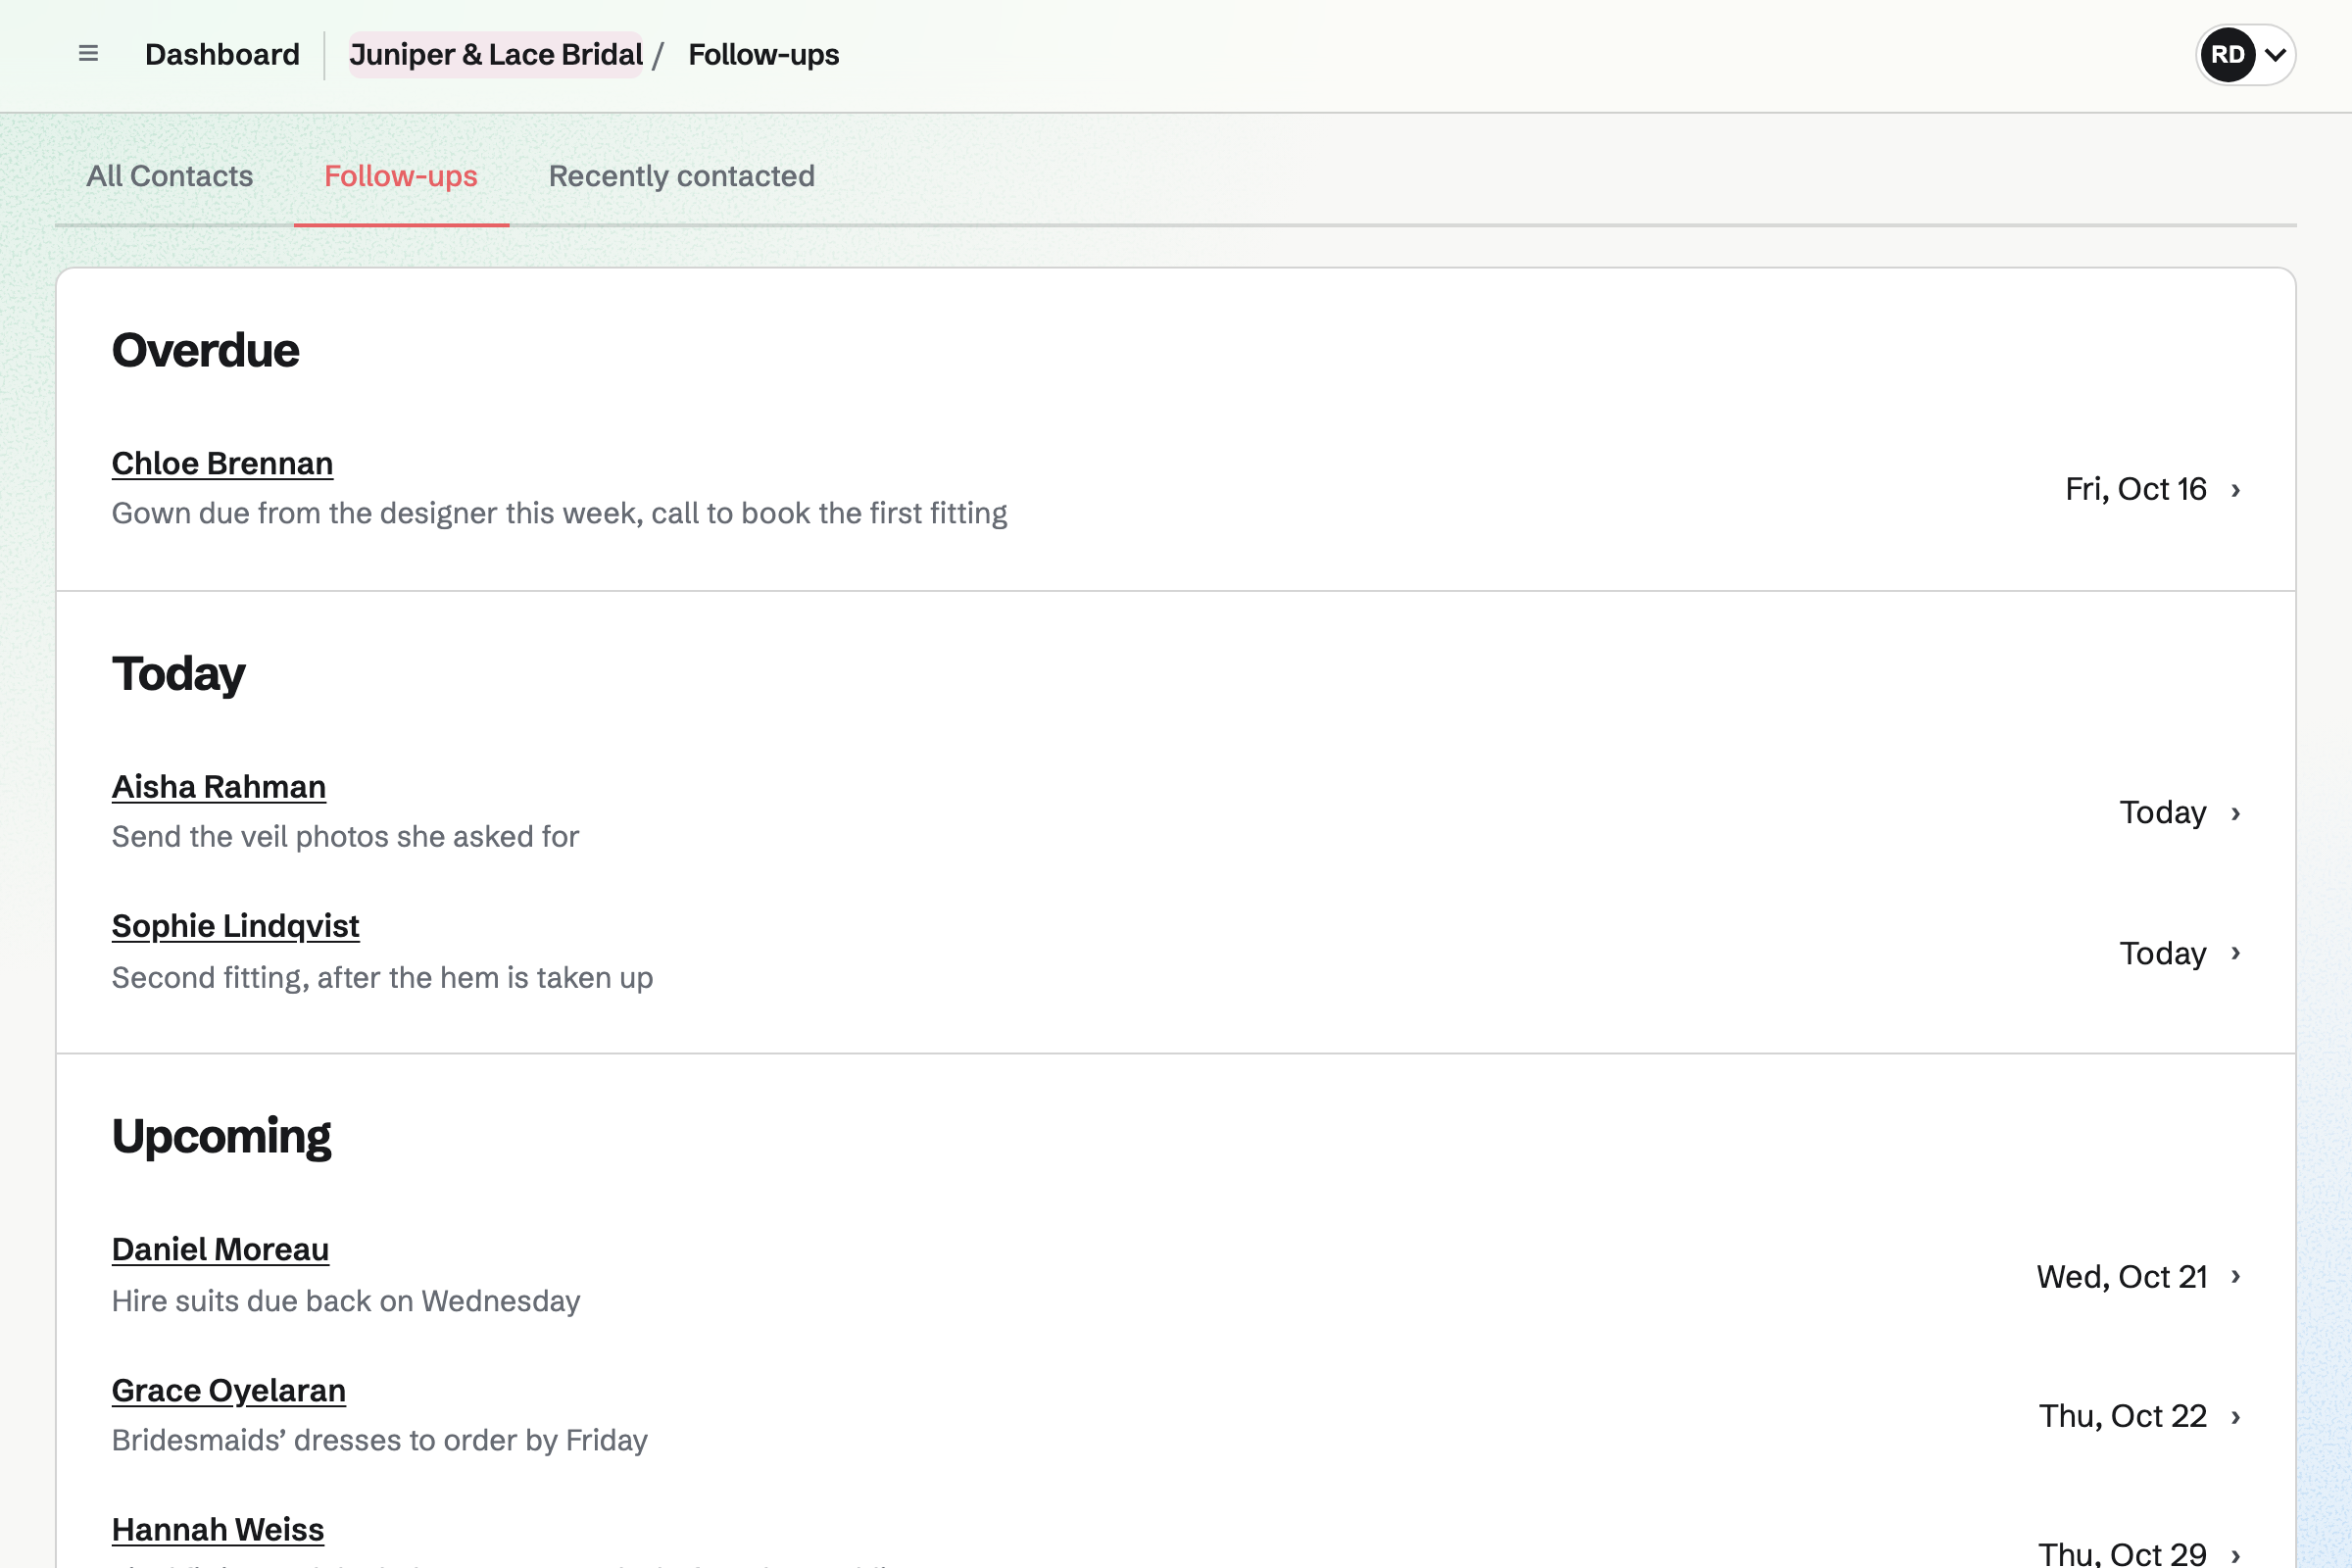Open the hamburger navigation menu

click(x=88, y=54)
